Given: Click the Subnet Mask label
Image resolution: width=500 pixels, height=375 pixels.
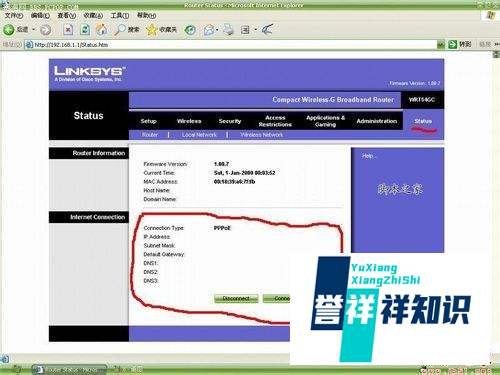Looking at the screenshot, I should (159, 246).
